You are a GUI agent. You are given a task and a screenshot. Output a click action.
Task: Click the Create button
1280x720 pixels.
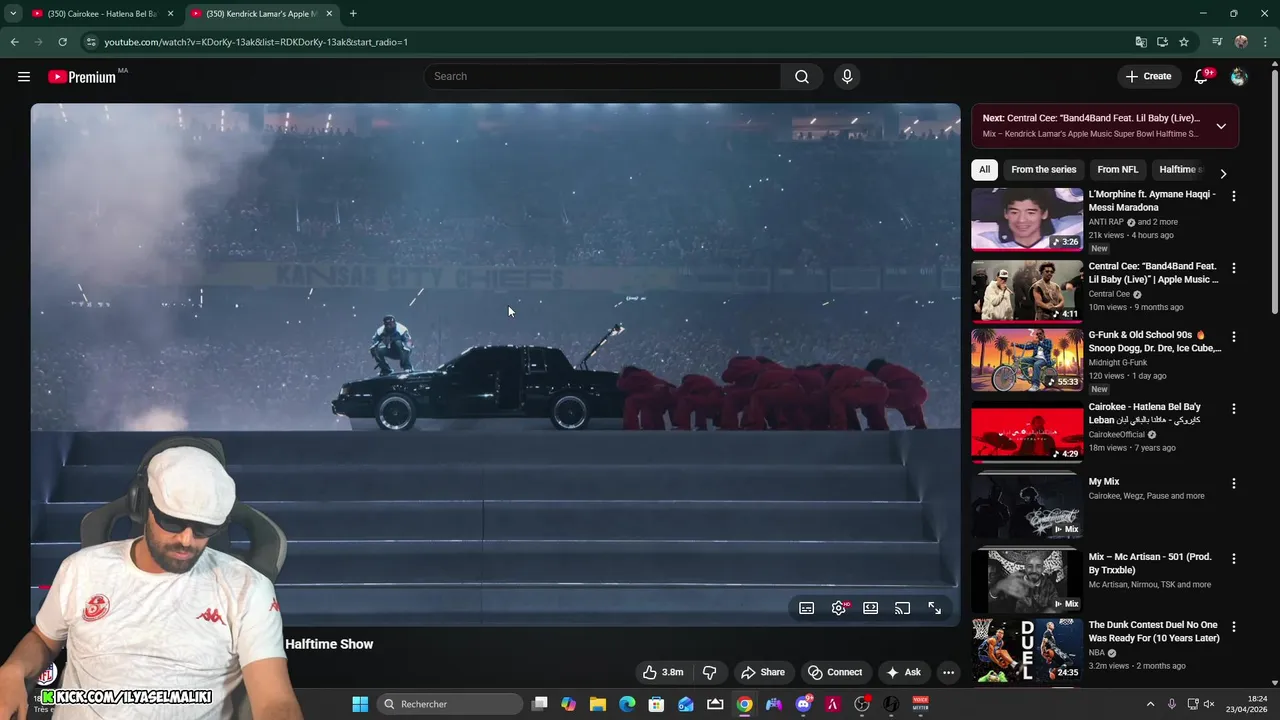click(1148, 76)
